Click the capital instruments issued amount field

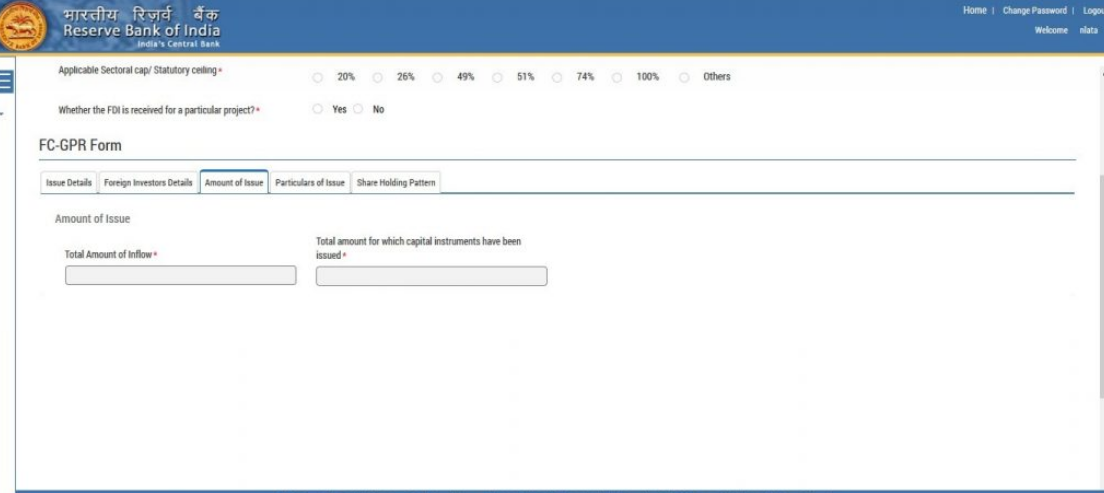[x=431, y=276]
